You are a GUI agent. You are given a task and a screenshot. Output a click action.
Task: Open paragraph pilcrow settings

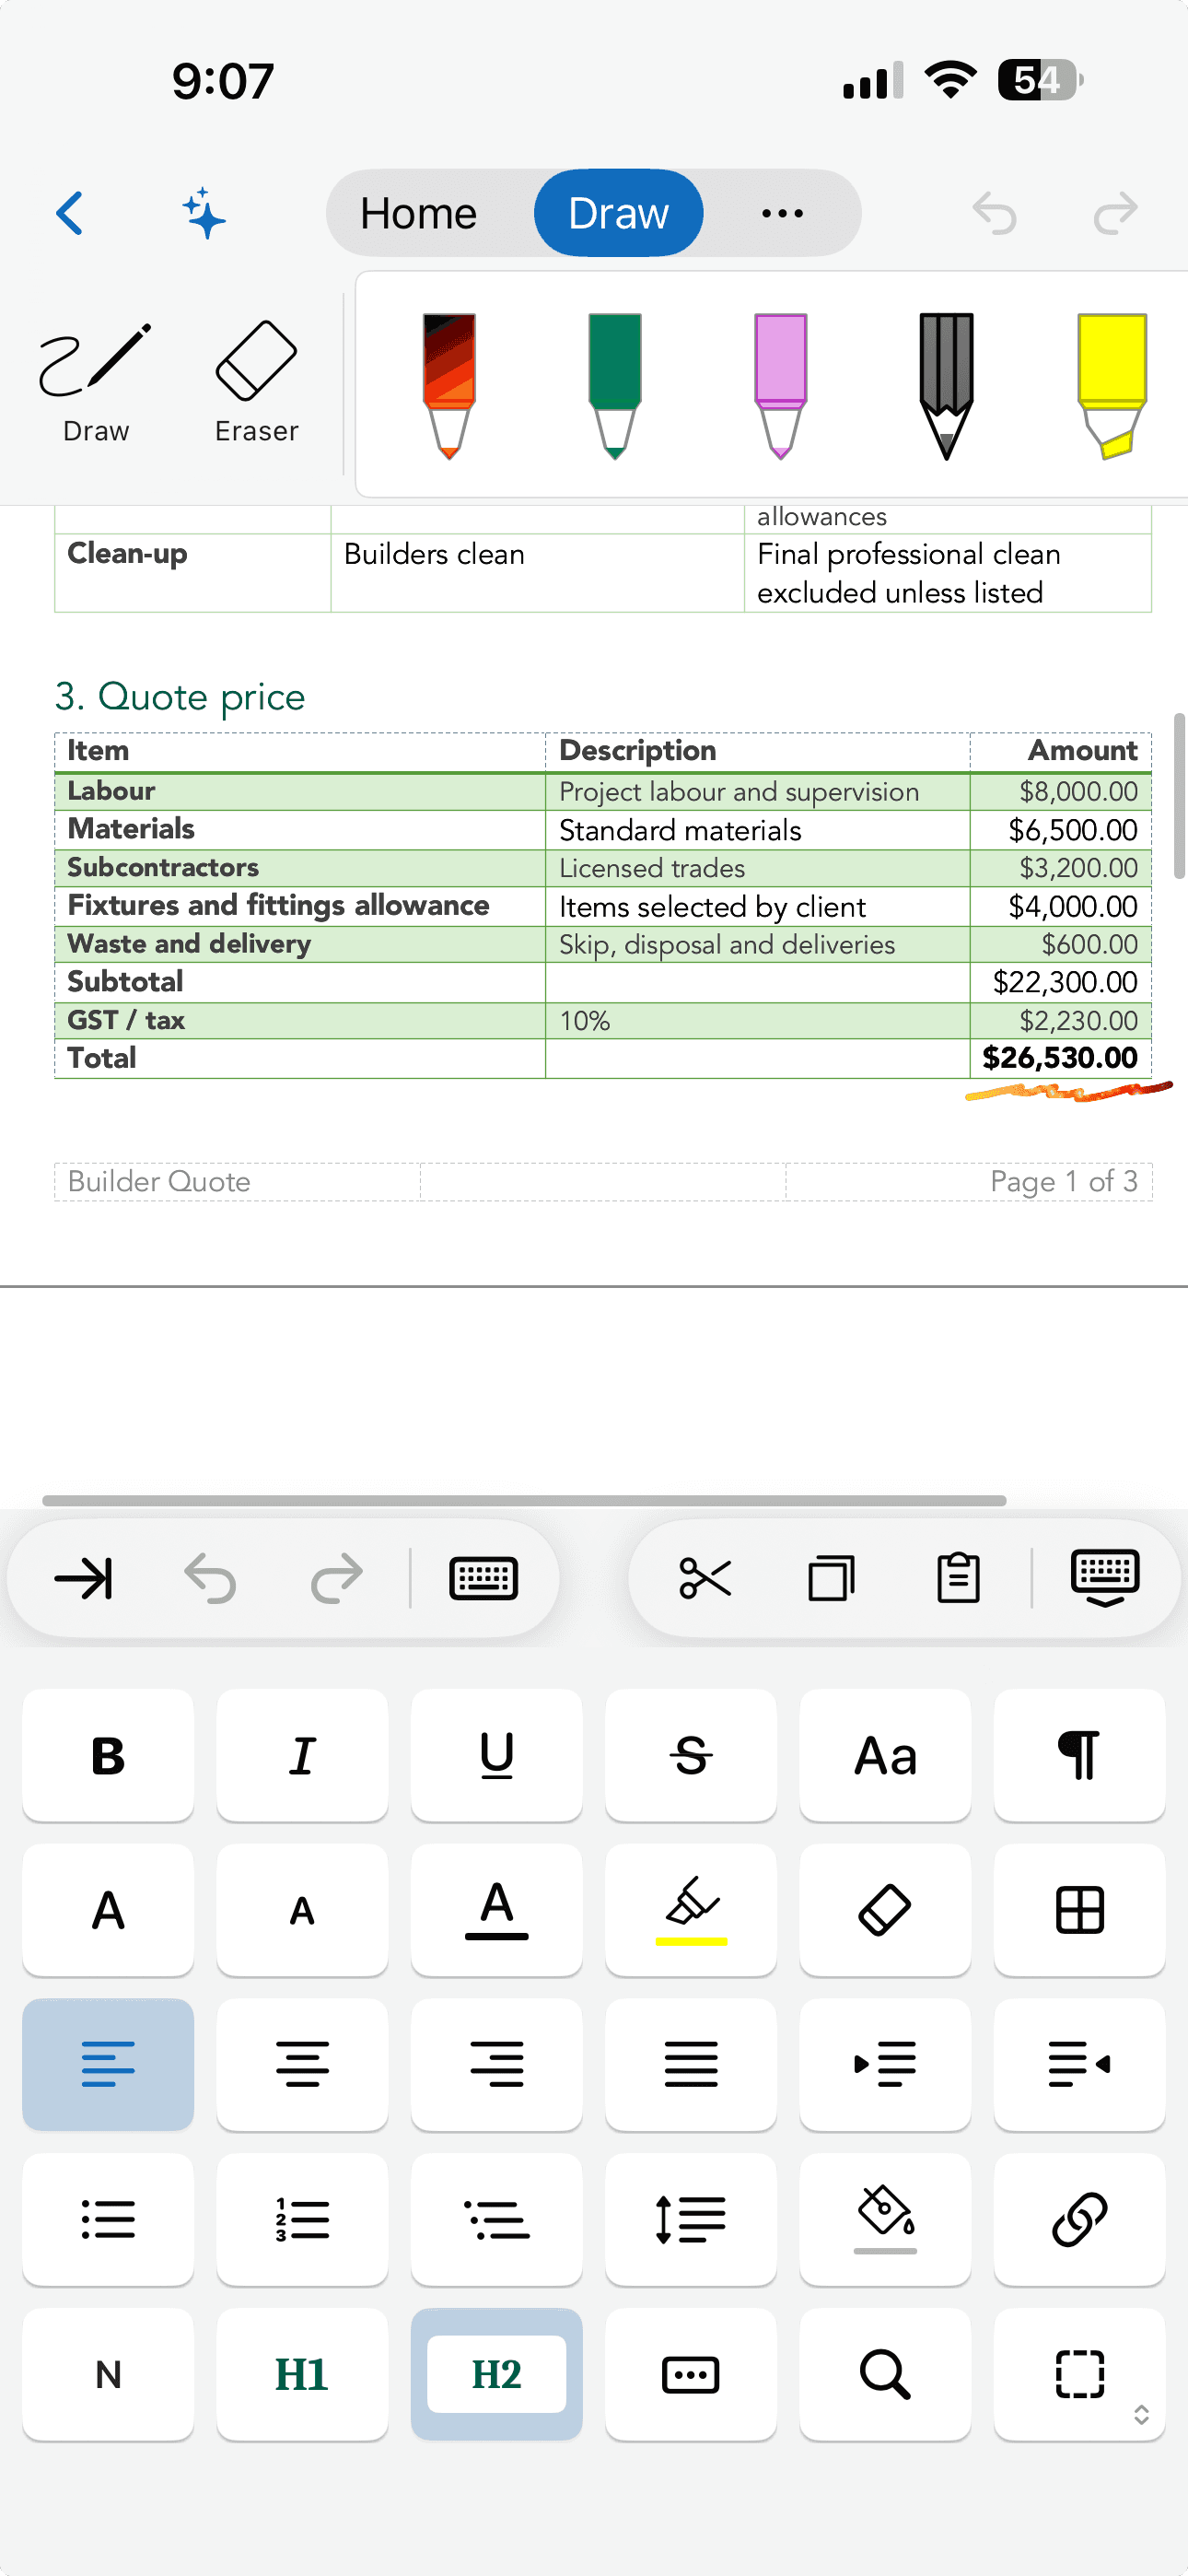tap(1080, 1756)
